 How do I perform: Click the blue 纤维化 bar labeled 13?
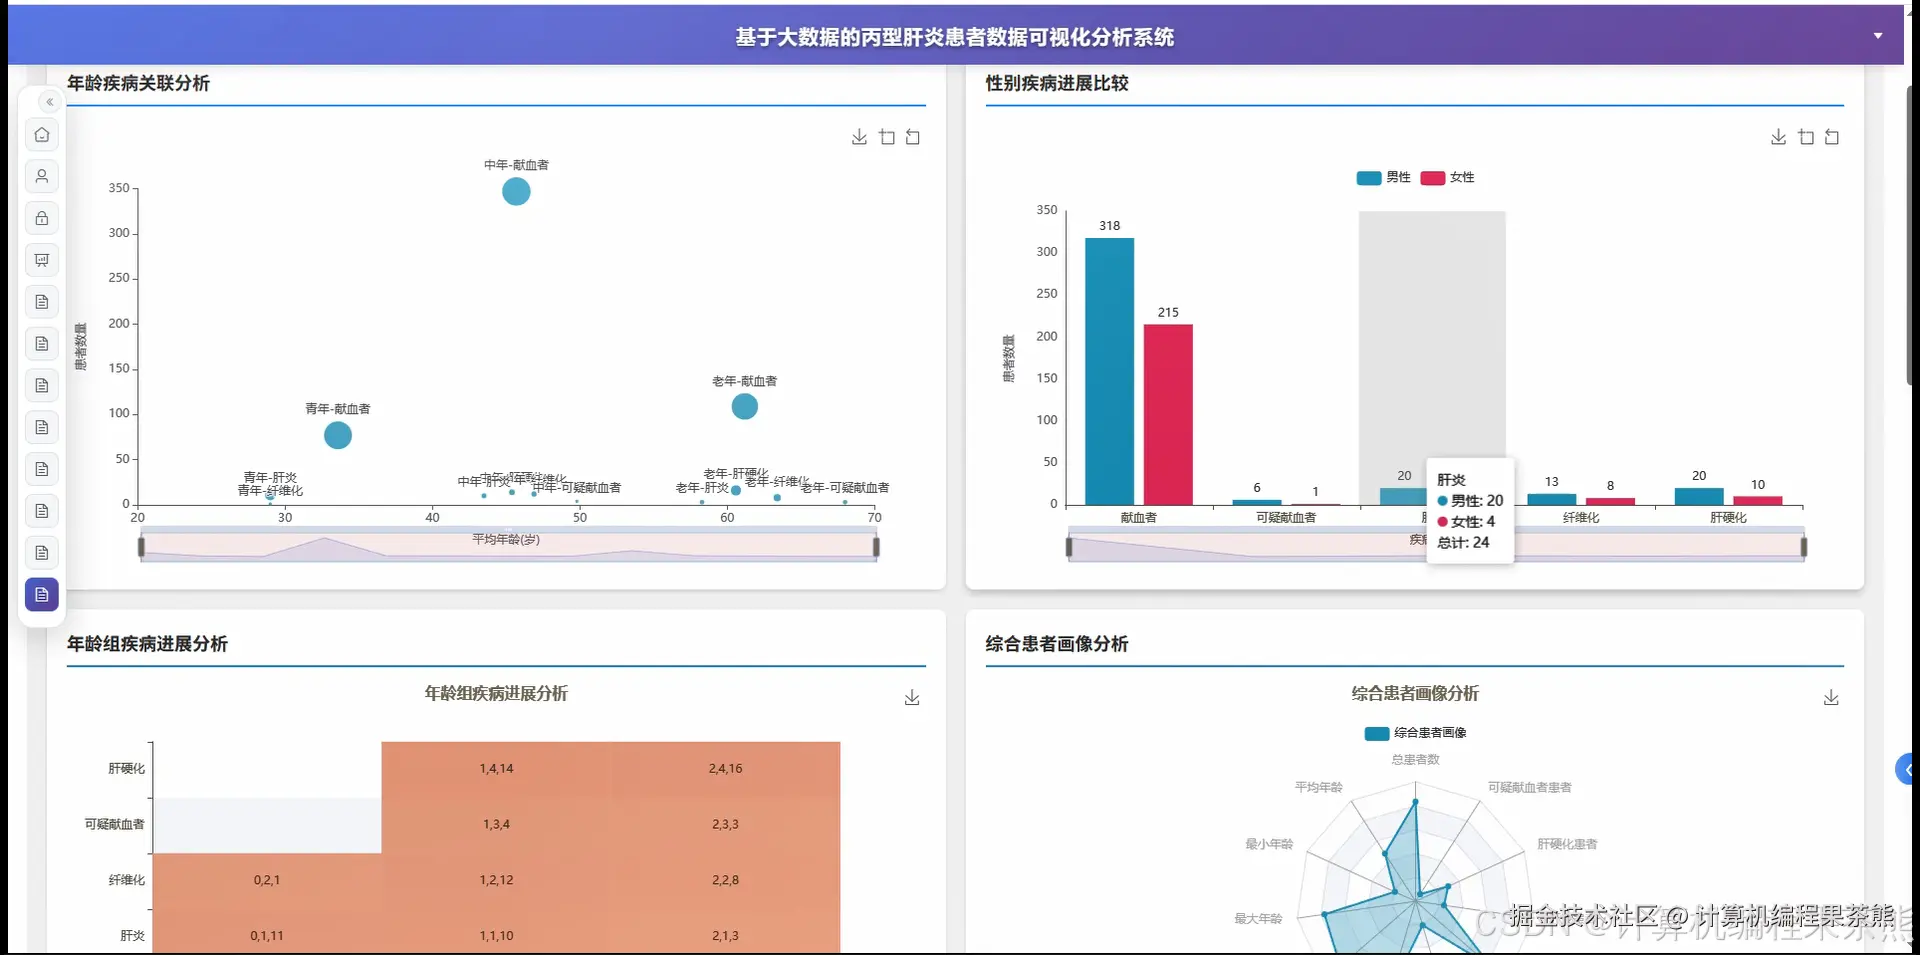[1552, 499]
